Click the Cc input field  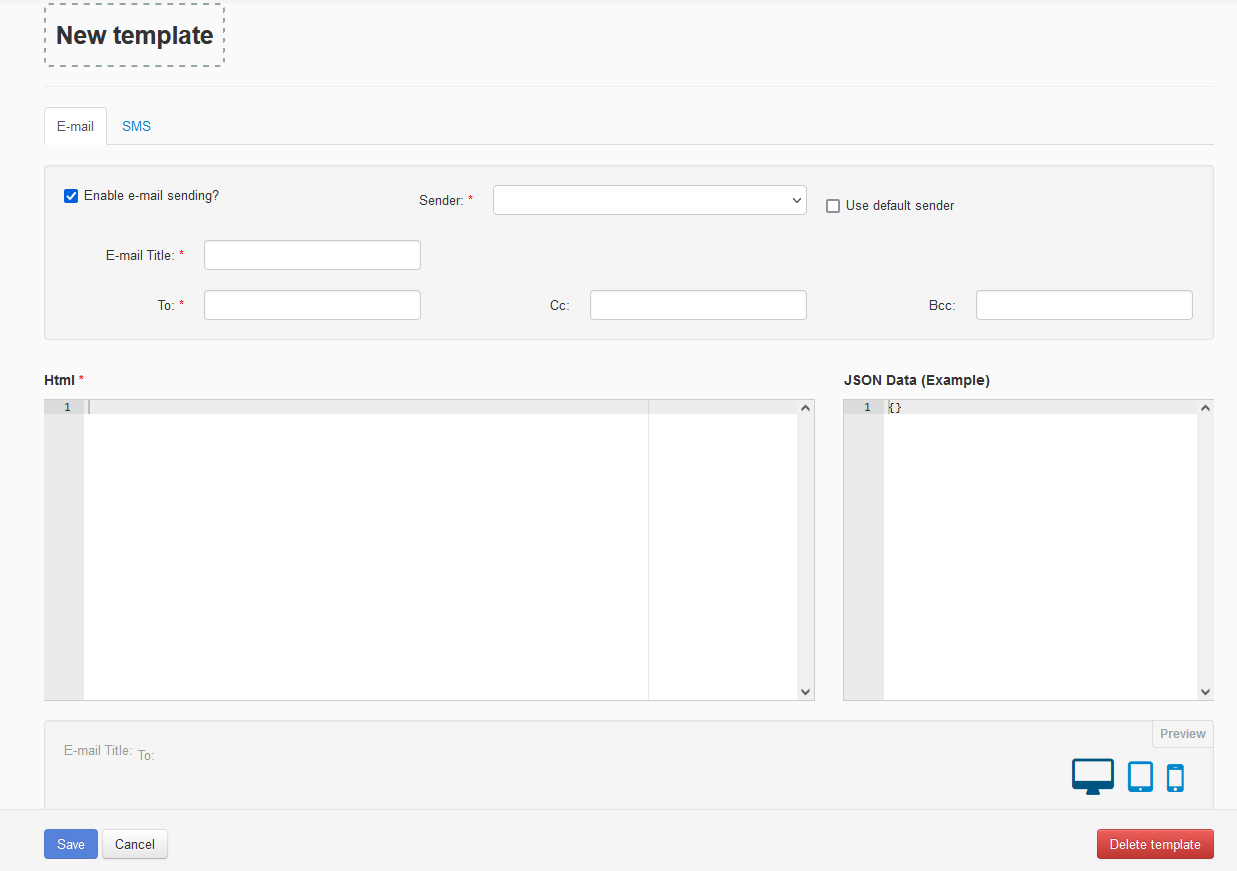pyautogui.click(x=698, y=305)
